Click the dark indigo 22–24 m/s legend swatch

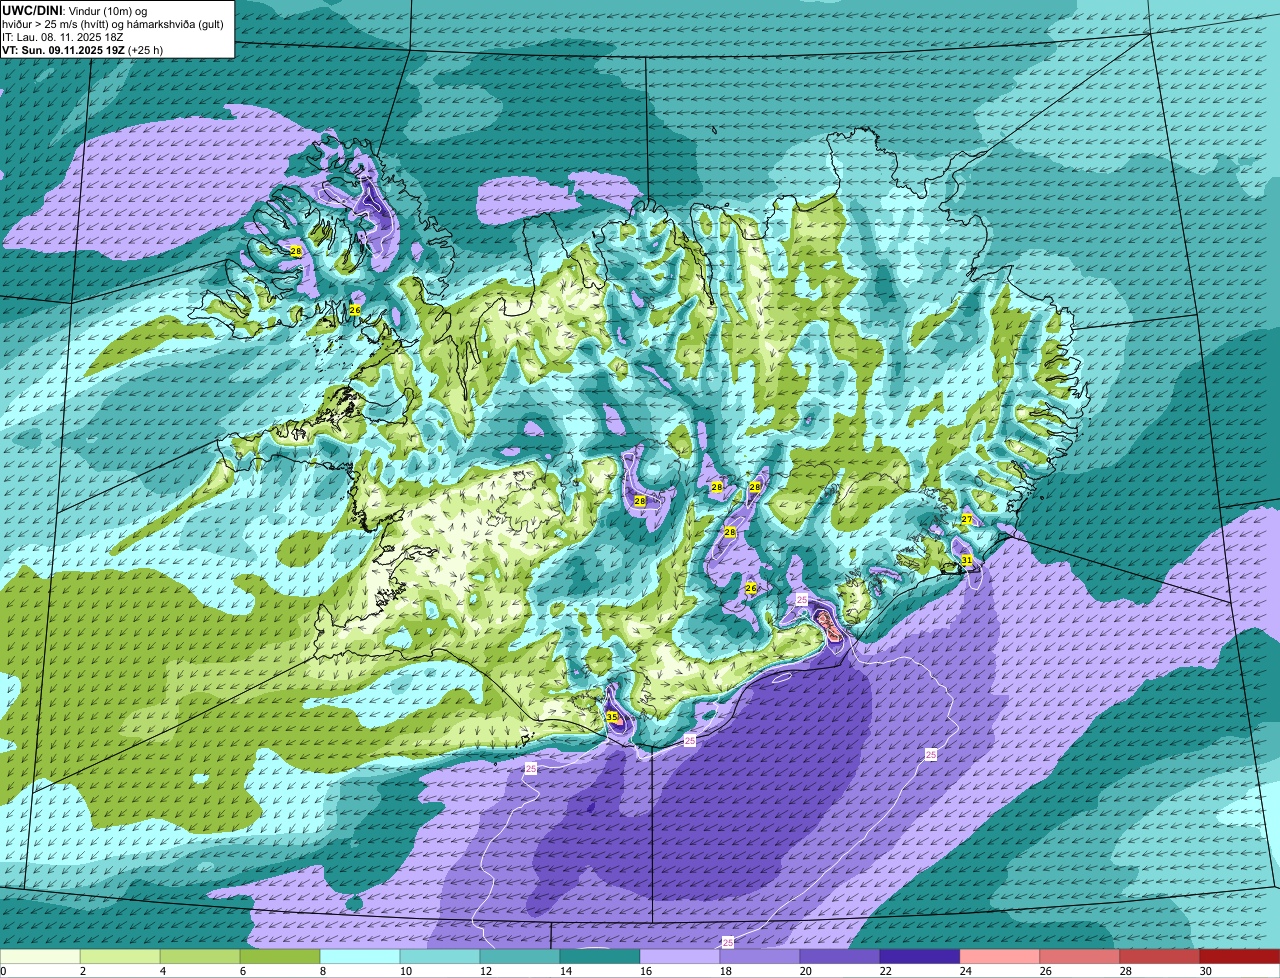coord(920,956)
